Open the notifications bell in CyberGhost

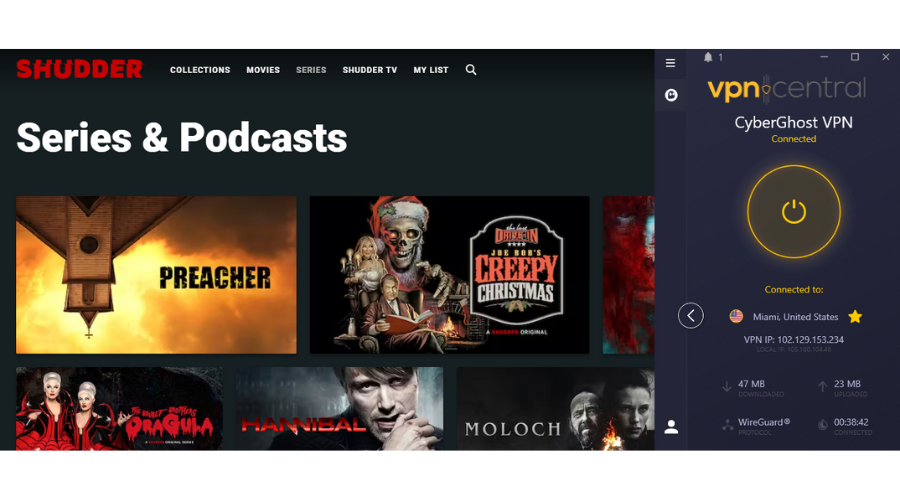point(708,57)
